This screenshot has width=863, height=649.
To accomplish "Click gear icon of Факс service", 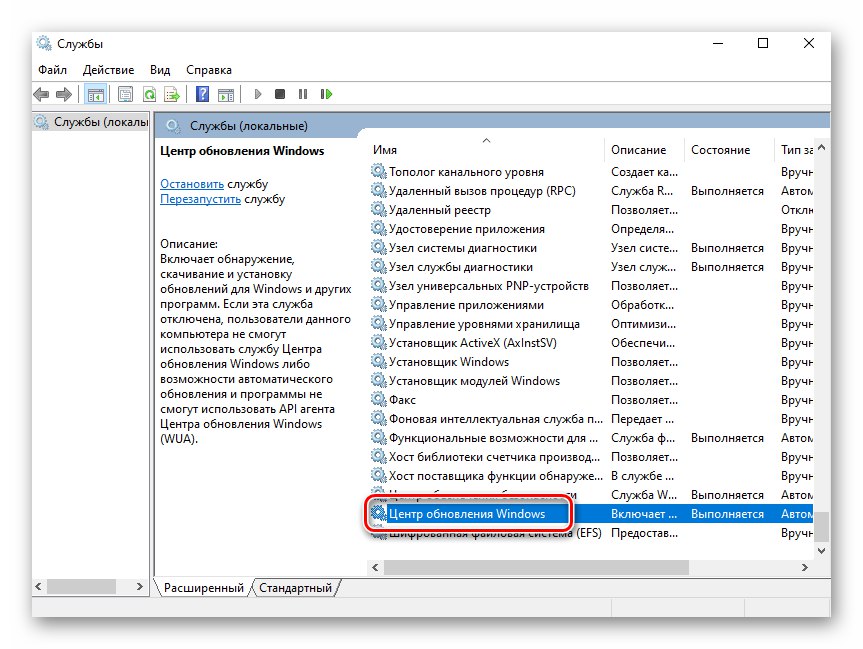I will (x=378, y=399).
